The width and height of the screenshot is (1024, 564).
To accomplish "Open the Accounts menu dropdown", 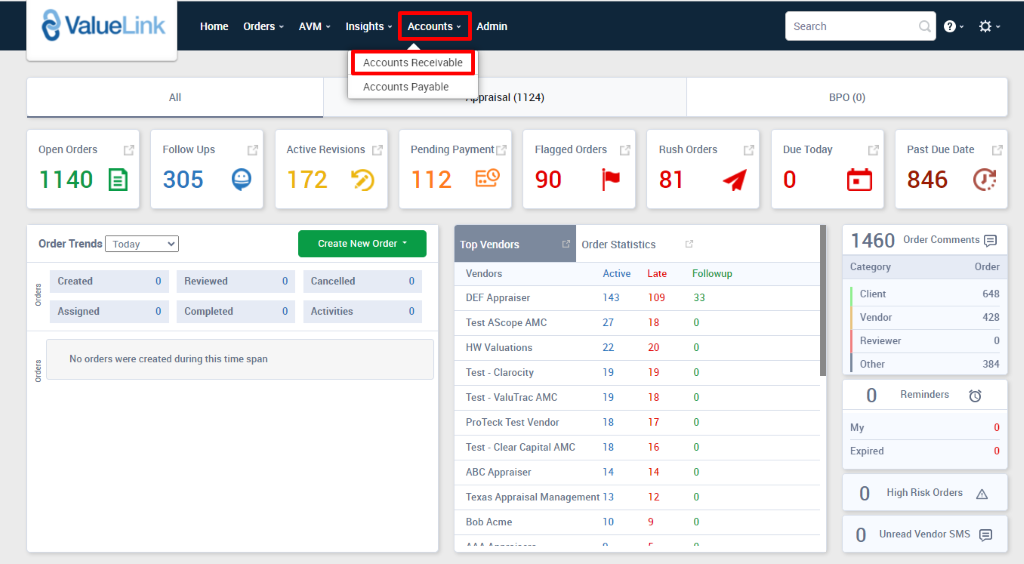I will [434, 26].
